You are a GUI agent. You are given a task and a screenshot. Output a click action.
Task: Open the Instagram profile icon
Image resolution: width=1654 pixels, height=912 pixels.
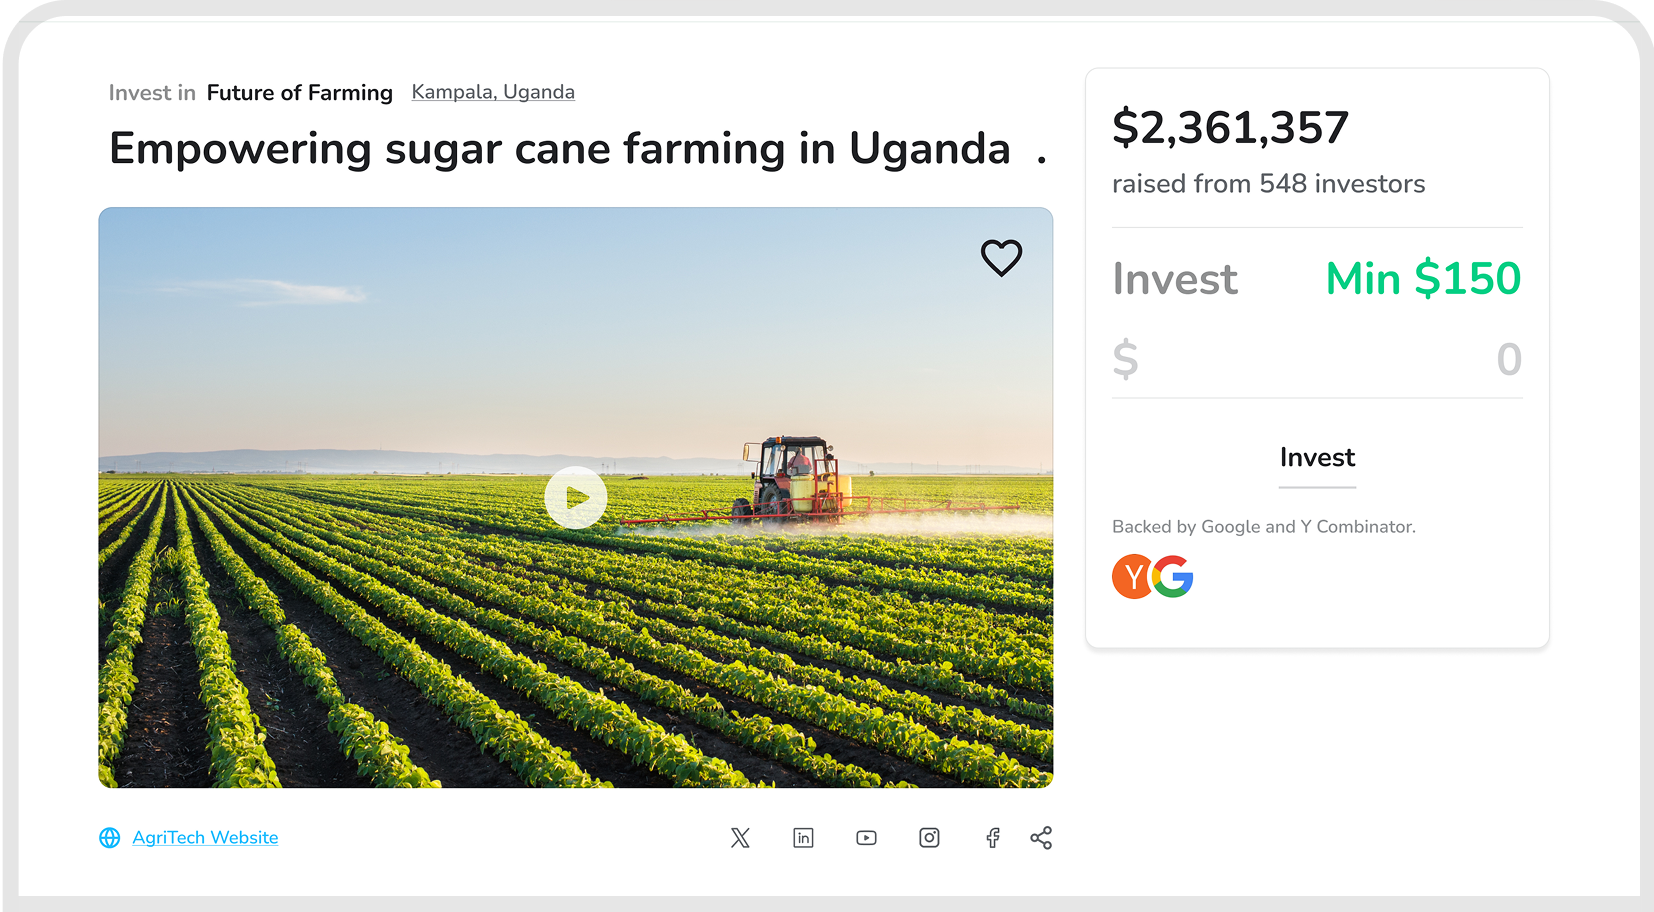click(x=929, y=838)
